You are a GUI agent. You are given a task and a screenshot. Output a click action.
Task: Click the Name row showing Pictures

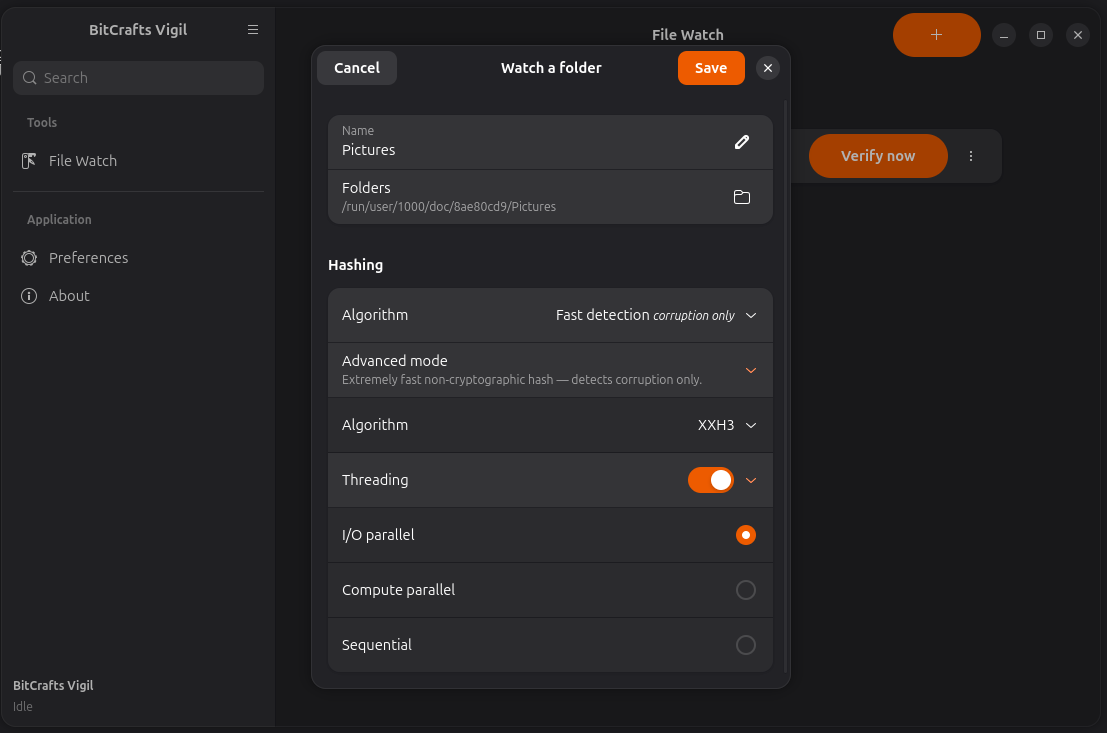pos(550,143)
